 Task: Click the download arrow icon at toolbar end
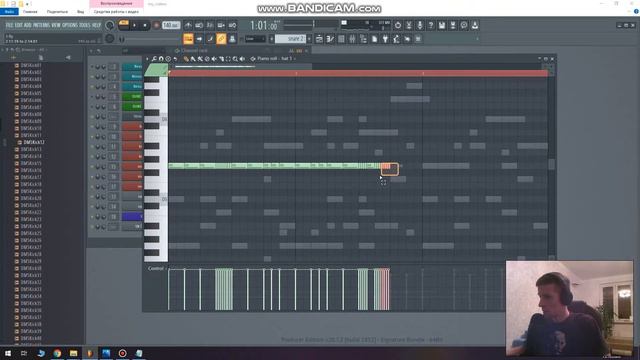(475, 25)
